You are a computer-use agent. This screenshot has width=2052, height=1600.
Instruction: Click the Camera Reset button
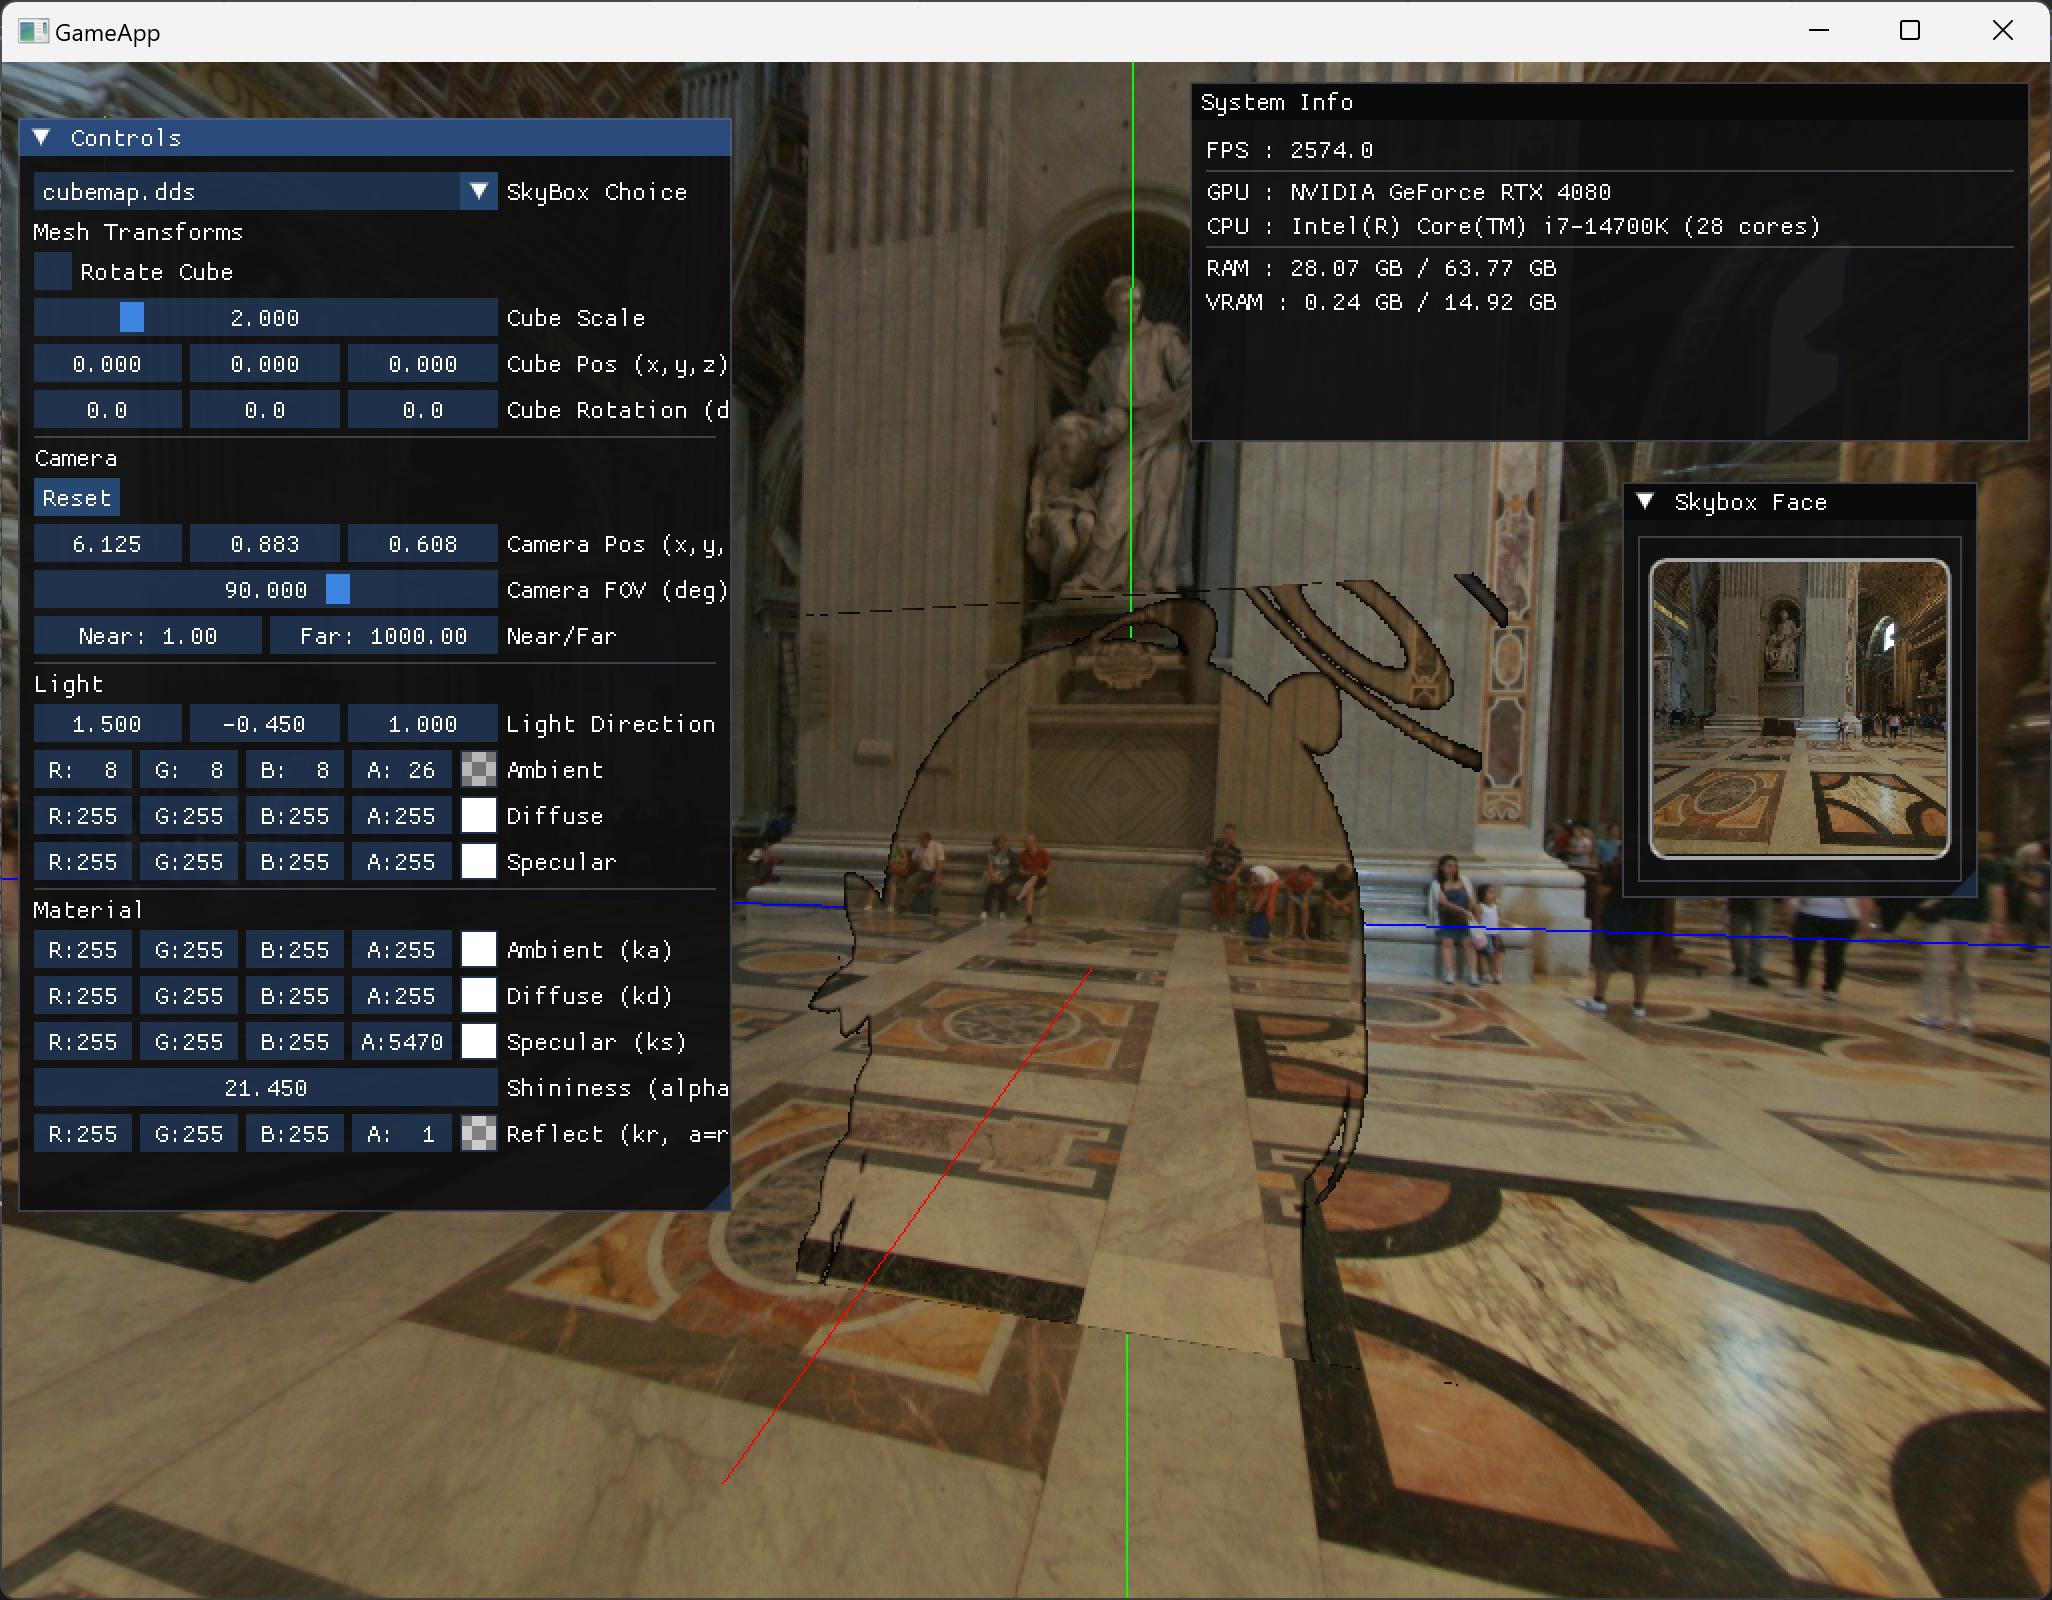point(76,498)
